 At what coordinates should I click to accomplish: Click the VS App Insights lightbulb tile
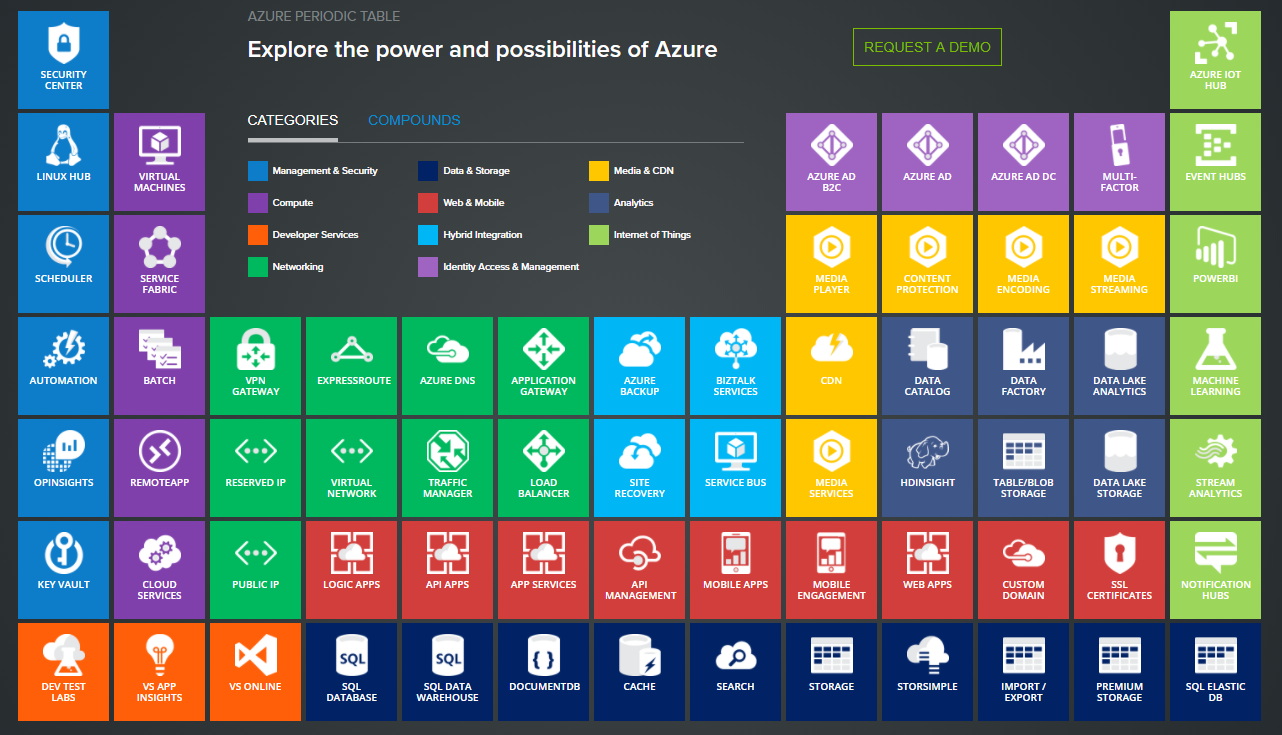tap(159, 671)
